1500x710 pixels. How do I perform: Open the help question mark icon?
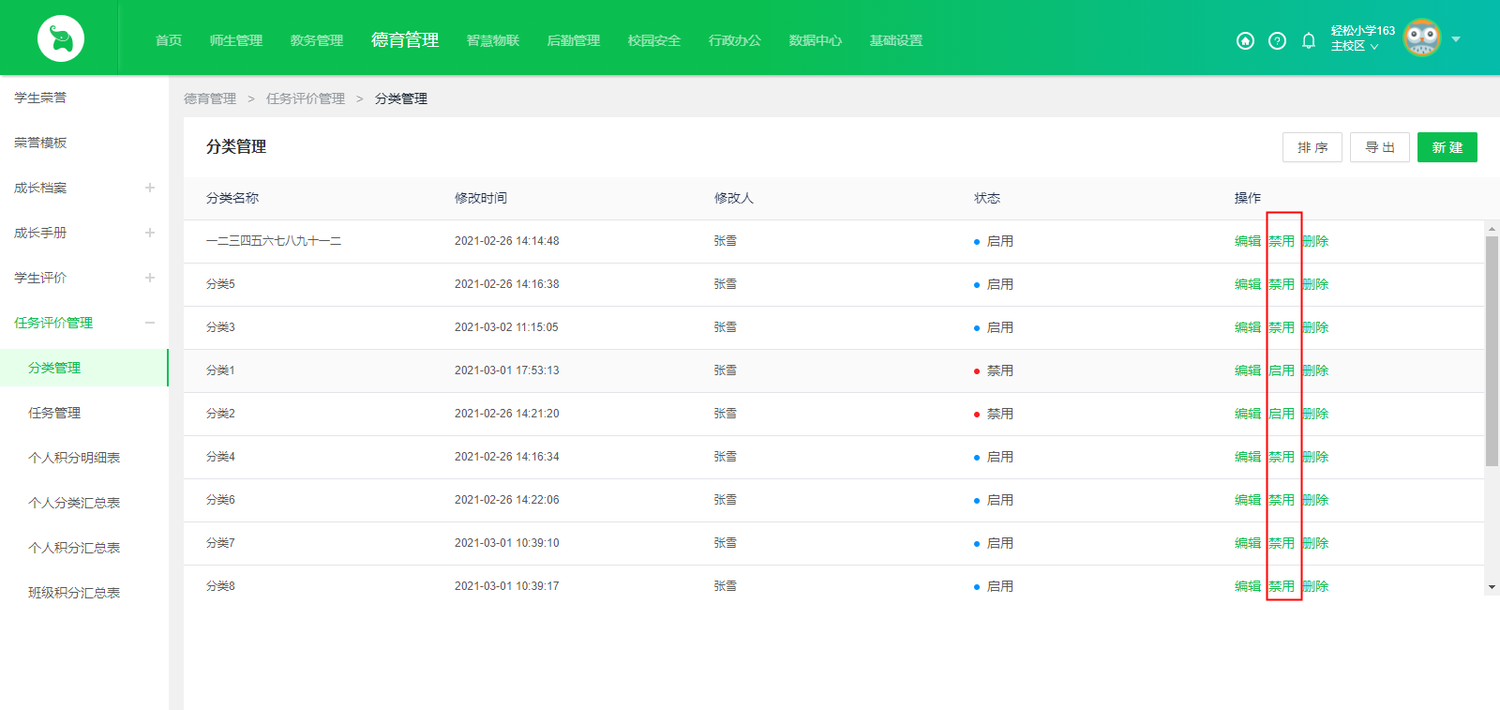[1277, 41]
